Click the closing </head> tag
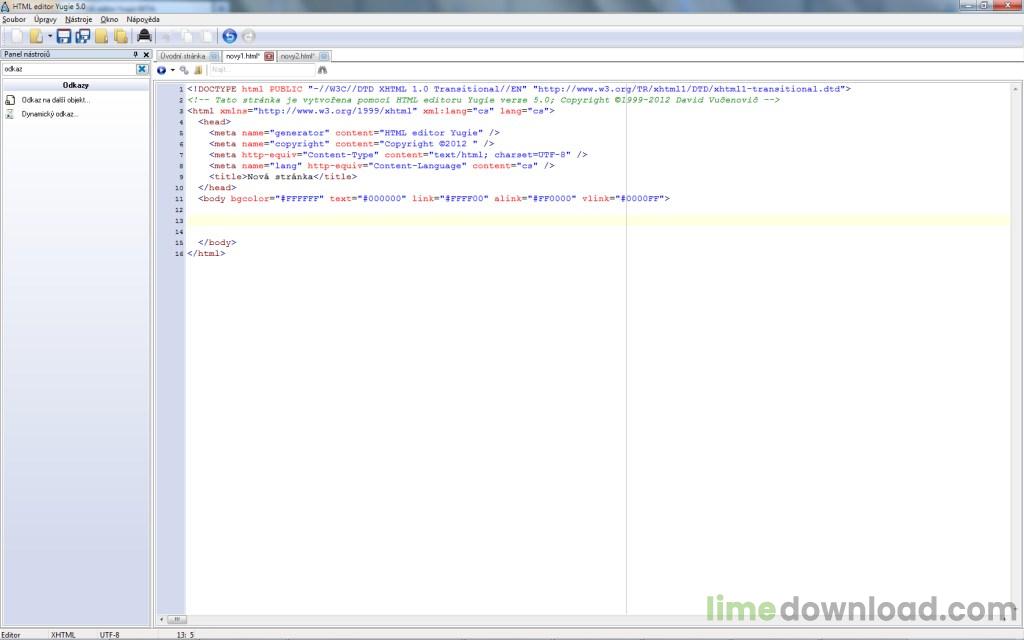The image size is (1024, 640). click(217, 187)
